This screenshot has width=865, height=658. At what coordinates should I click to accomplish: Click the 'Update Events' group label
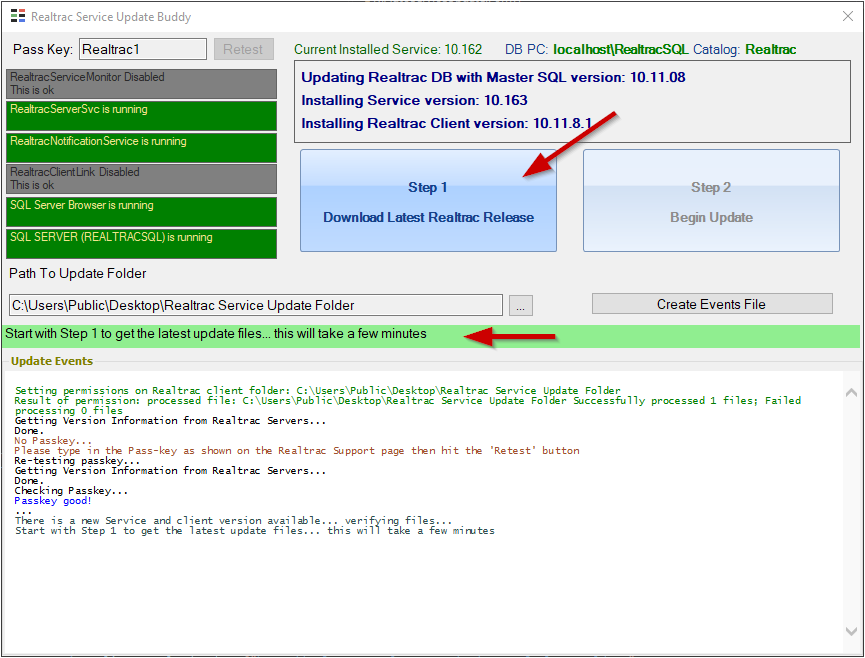click(x=52, y=361)
